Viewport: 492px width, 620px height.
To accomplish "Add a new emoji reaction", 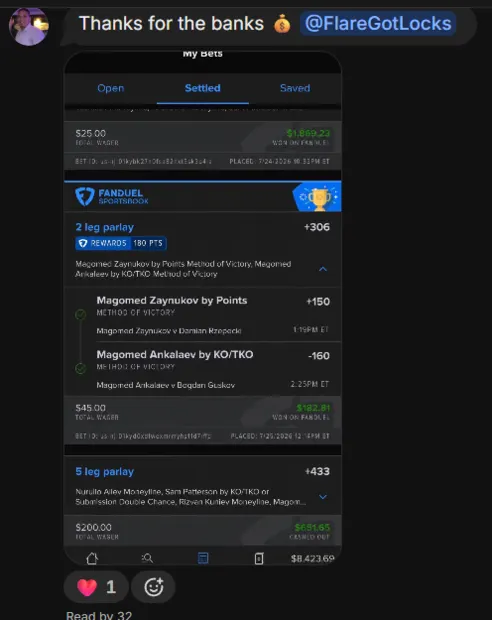I will [x=153, y=587].
